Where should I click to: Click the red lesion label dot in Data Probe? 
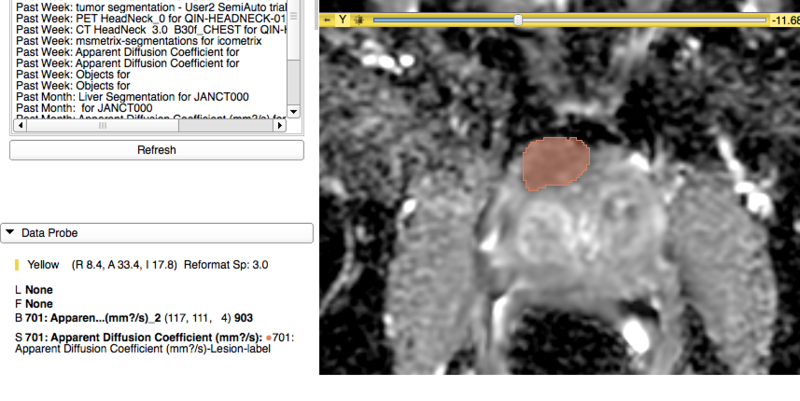pos(270,338)
